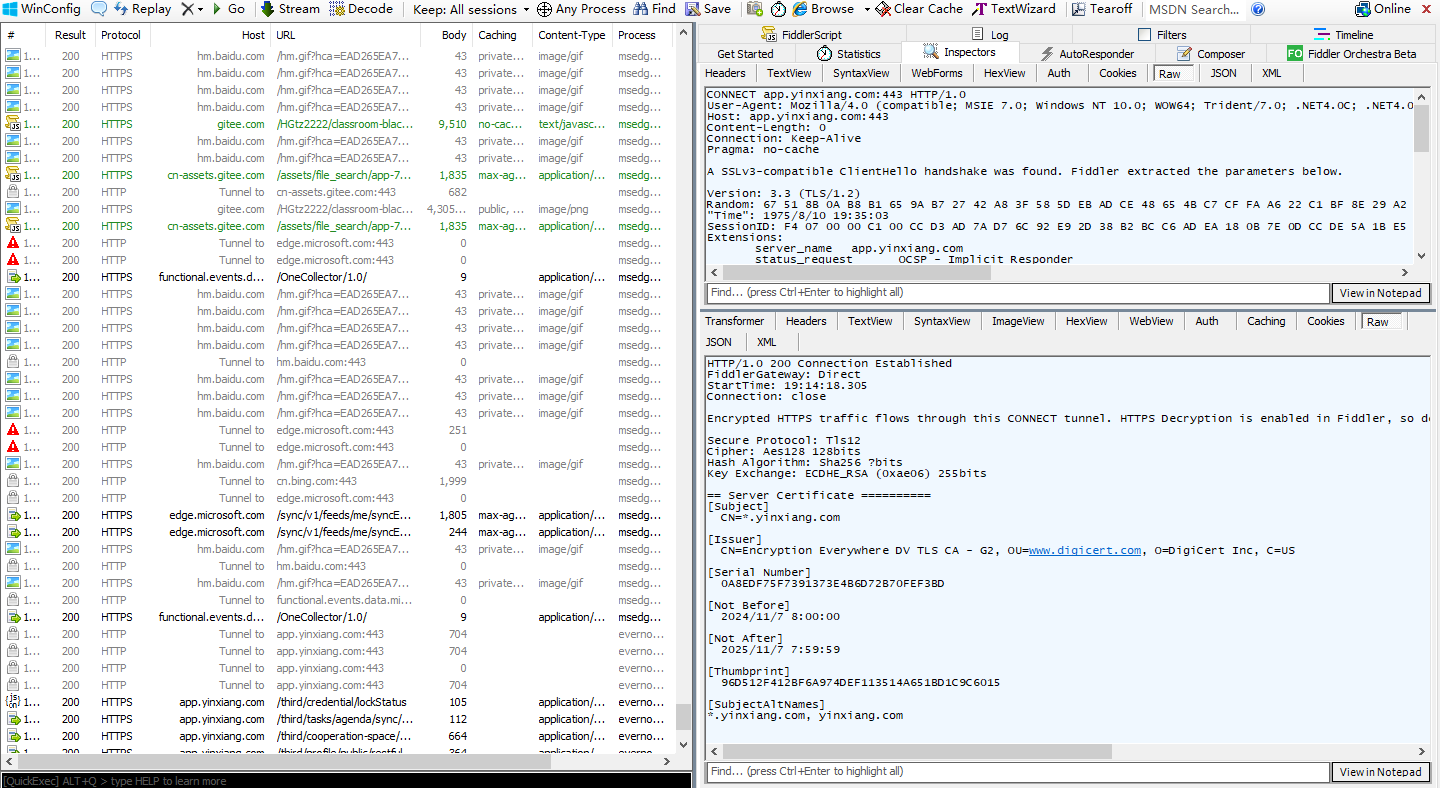Select response WebView tab

tap(1151, 321)
